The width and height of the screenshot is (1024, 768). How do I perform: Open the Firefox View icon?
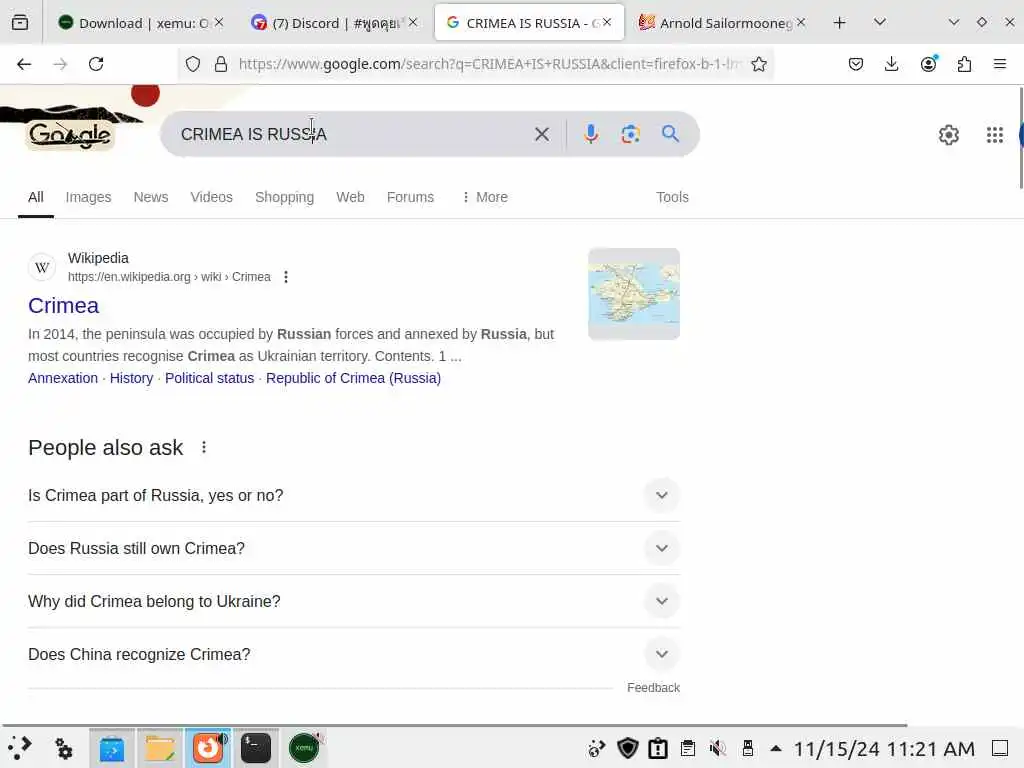(x=20, y=23)
